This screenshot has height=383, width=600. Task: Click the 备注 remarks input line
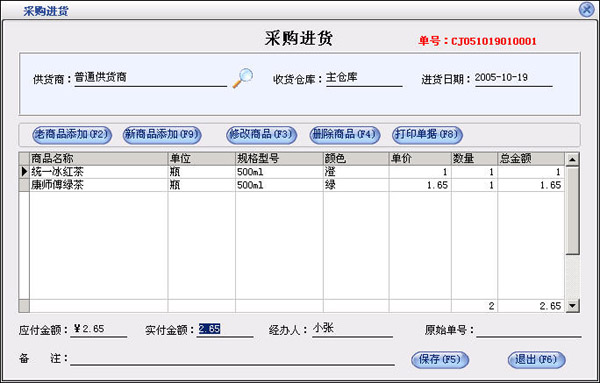232,359
